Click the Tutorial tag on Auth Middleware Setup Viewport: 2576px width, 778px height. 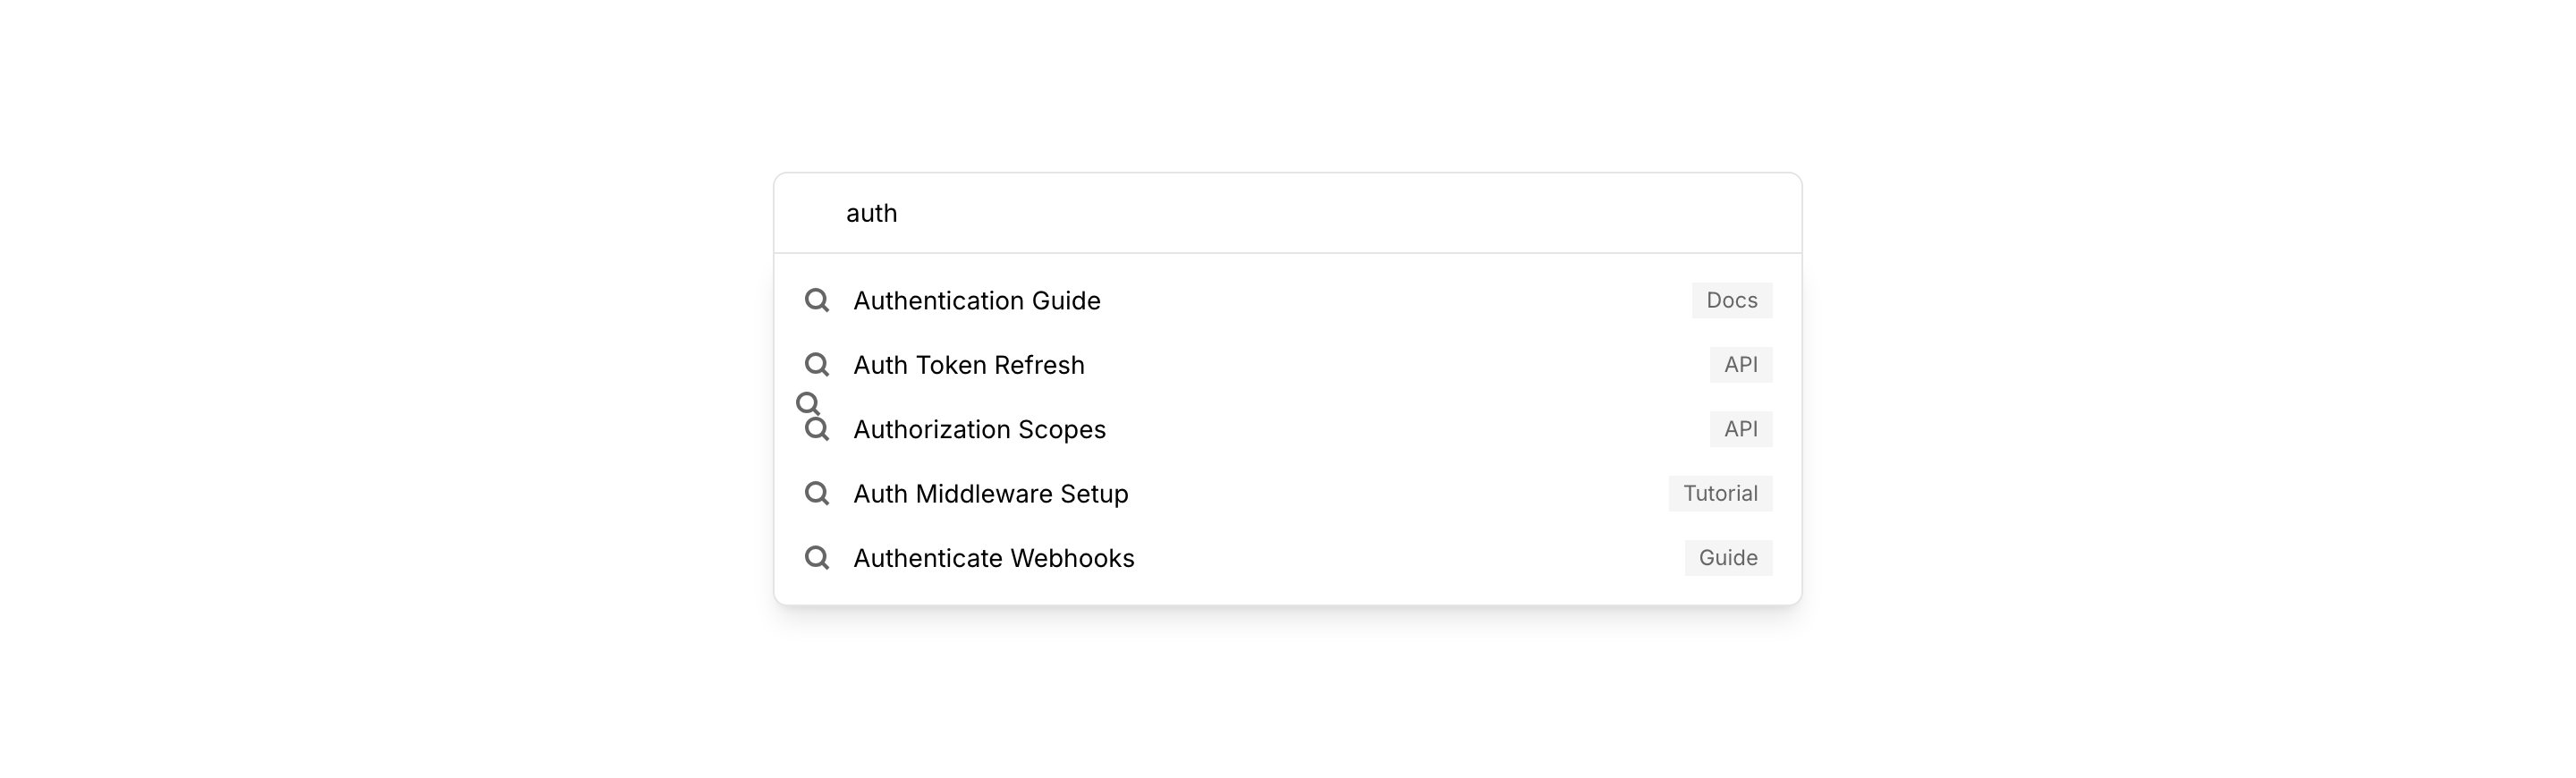point(1719,494)
